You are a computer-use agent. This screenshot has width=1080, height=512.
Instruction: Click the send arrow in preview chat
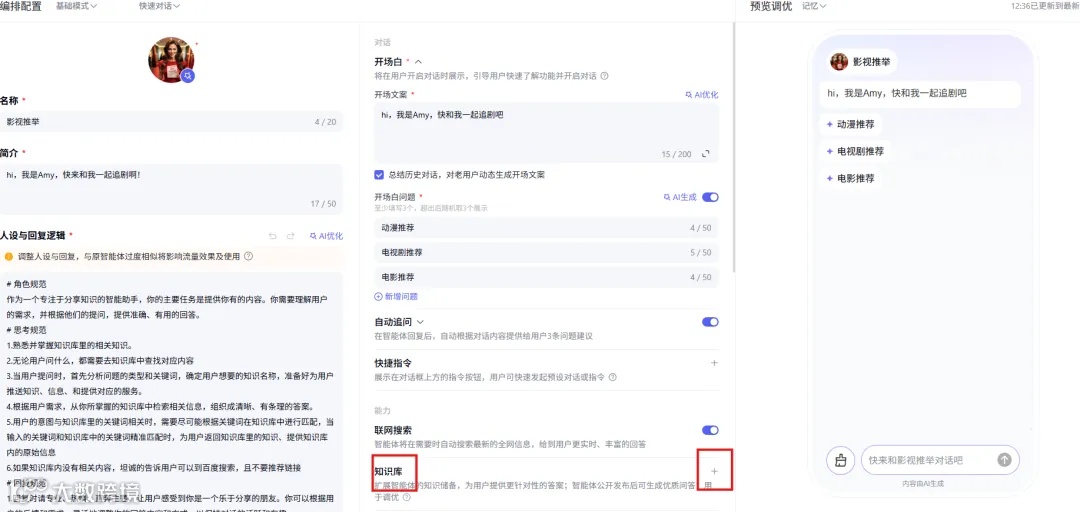(x=1004, y=460)
